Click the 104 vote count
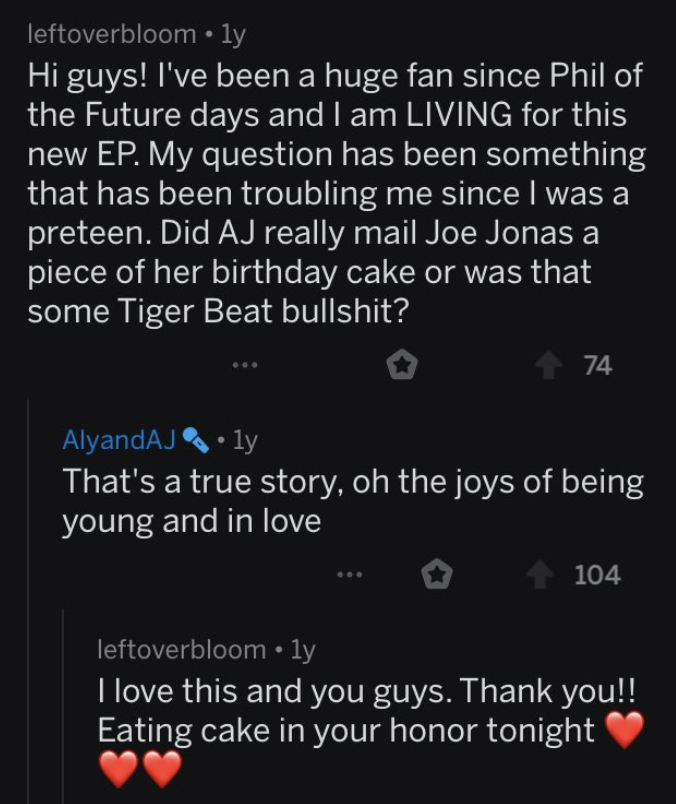Viewport: 676px width, 804px height. [598, 575]
